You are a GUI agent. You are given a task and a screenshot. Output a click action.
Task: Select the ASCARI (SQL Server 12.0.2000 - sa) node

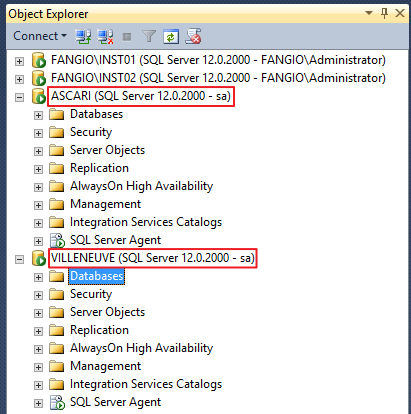pyautogui.click(x=141, y=96)
